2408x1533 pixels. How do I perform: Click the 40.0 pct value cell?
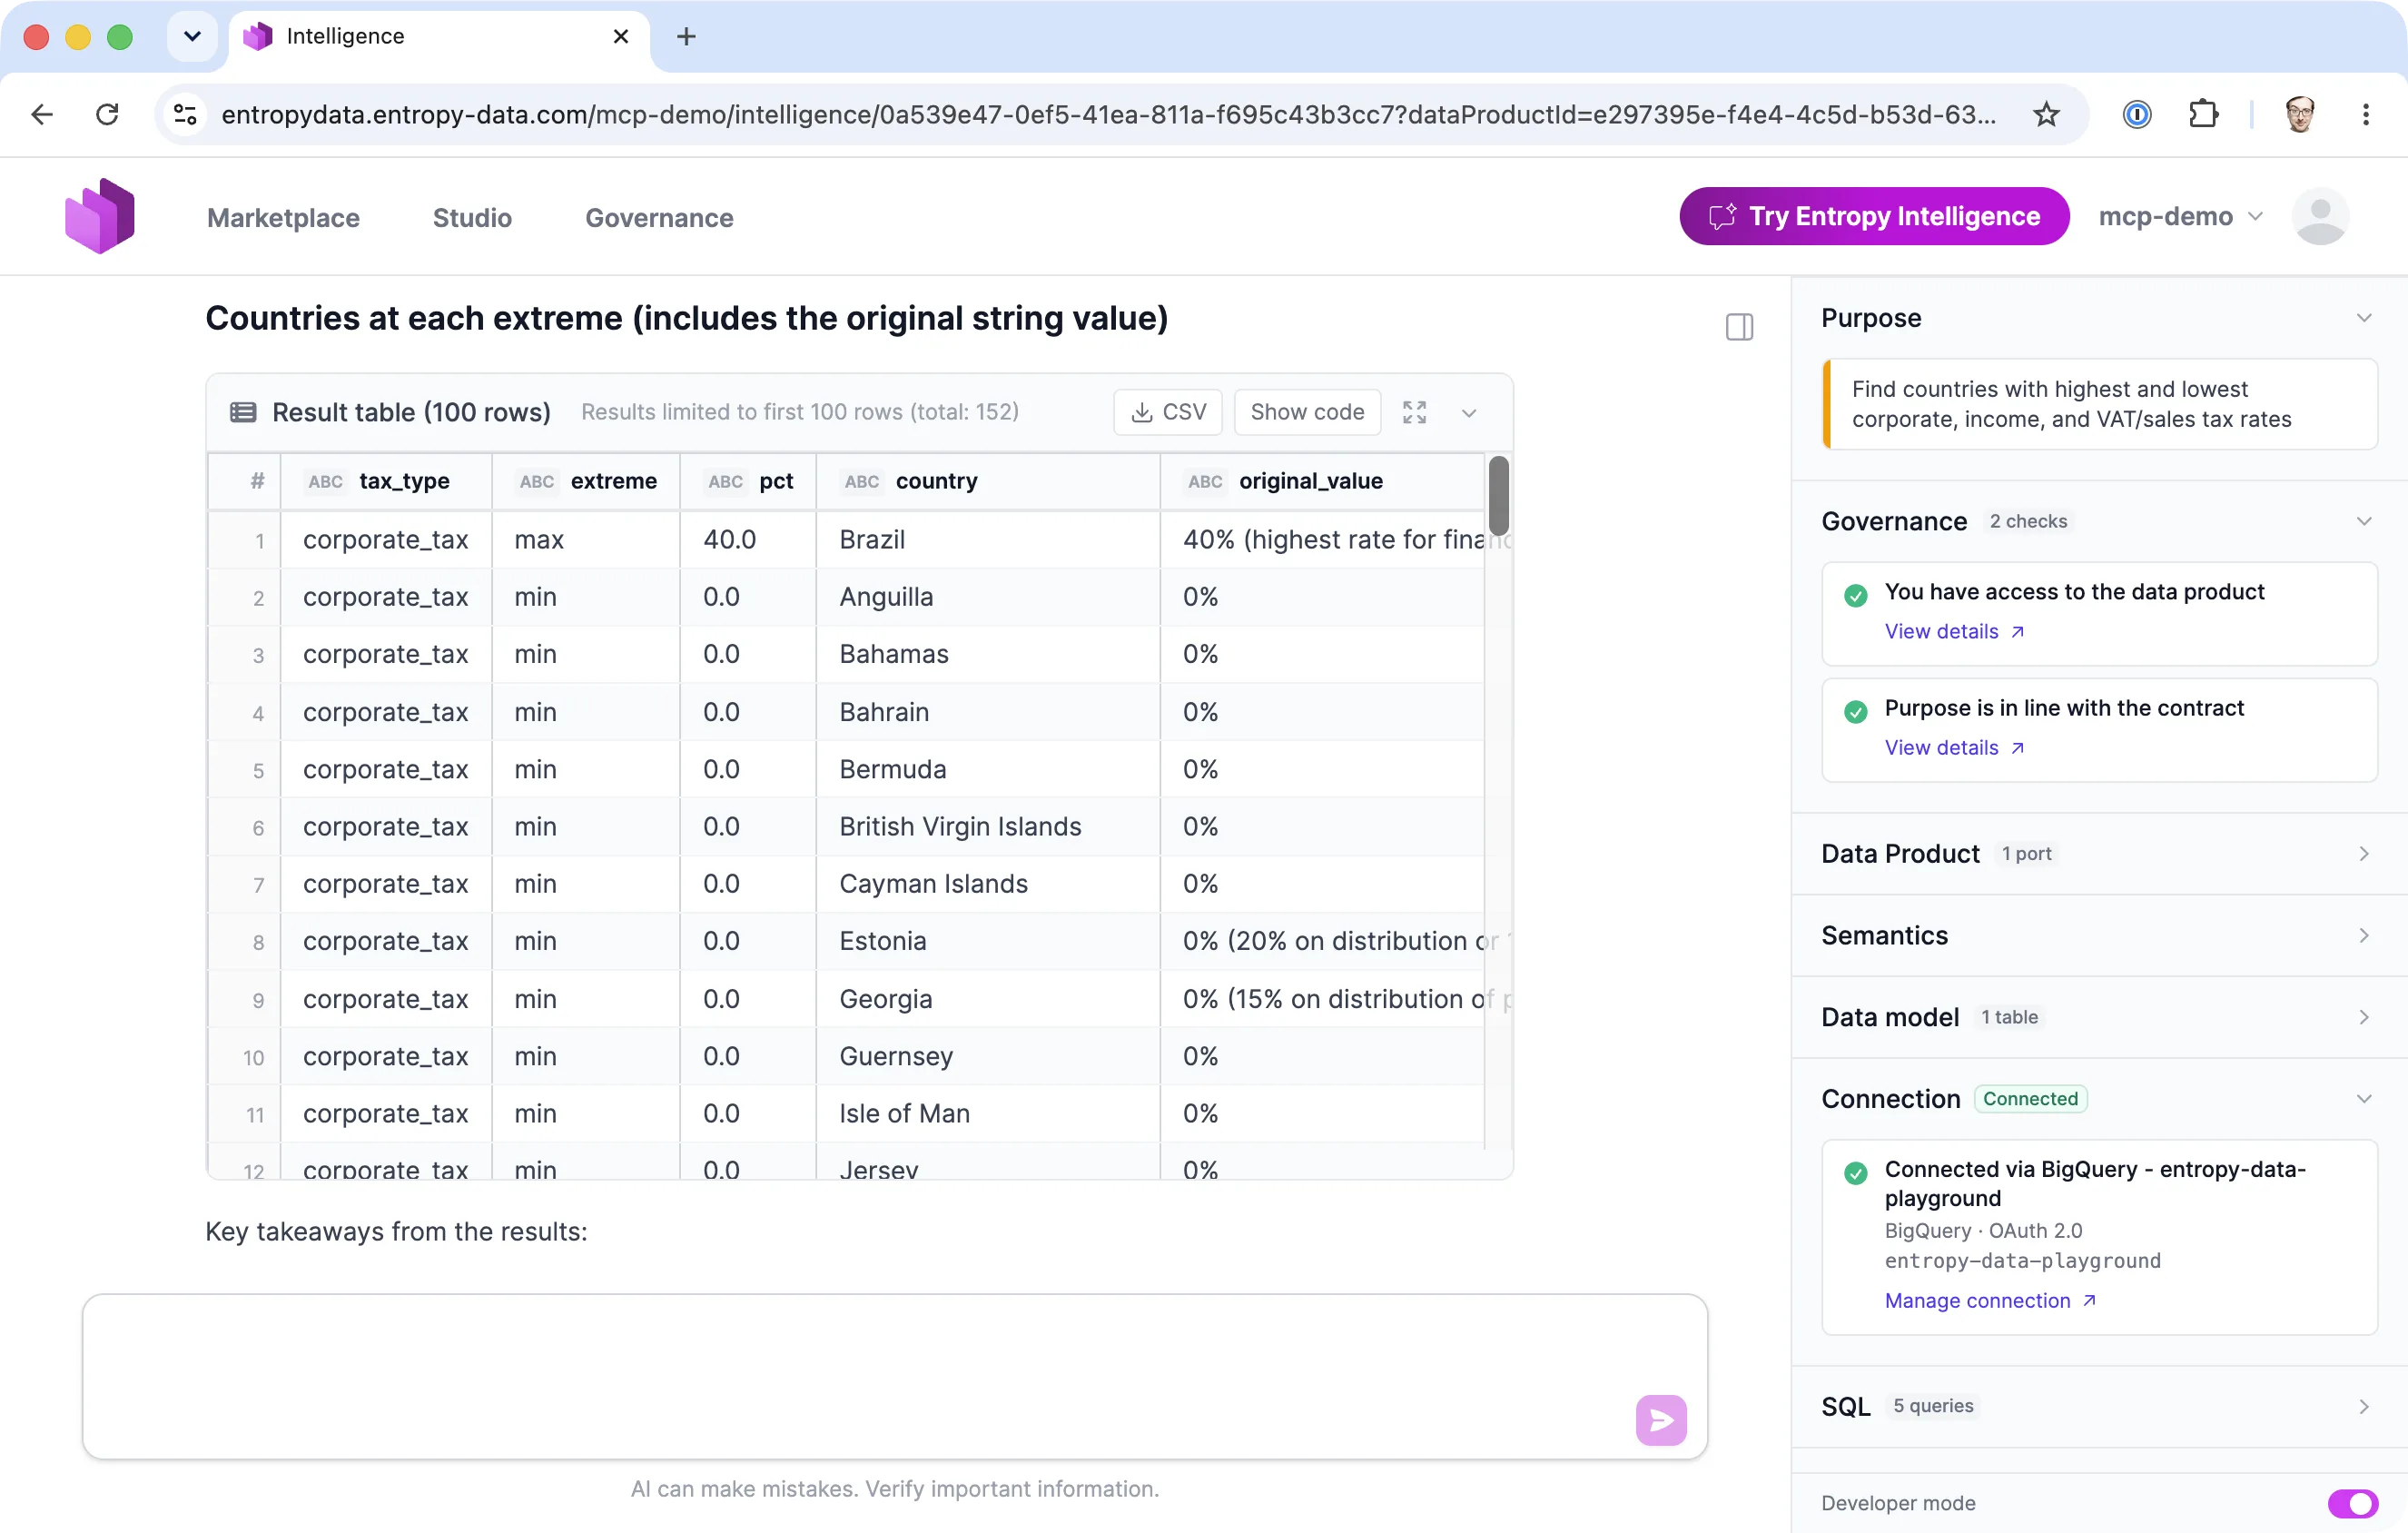(748, 540)
